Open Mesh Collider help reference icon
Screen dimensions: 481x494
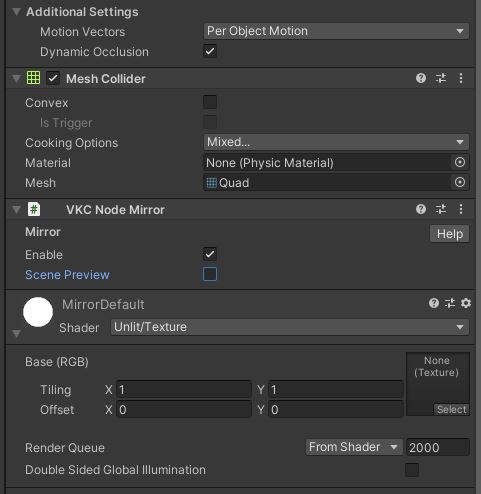(x=421, y=78)
